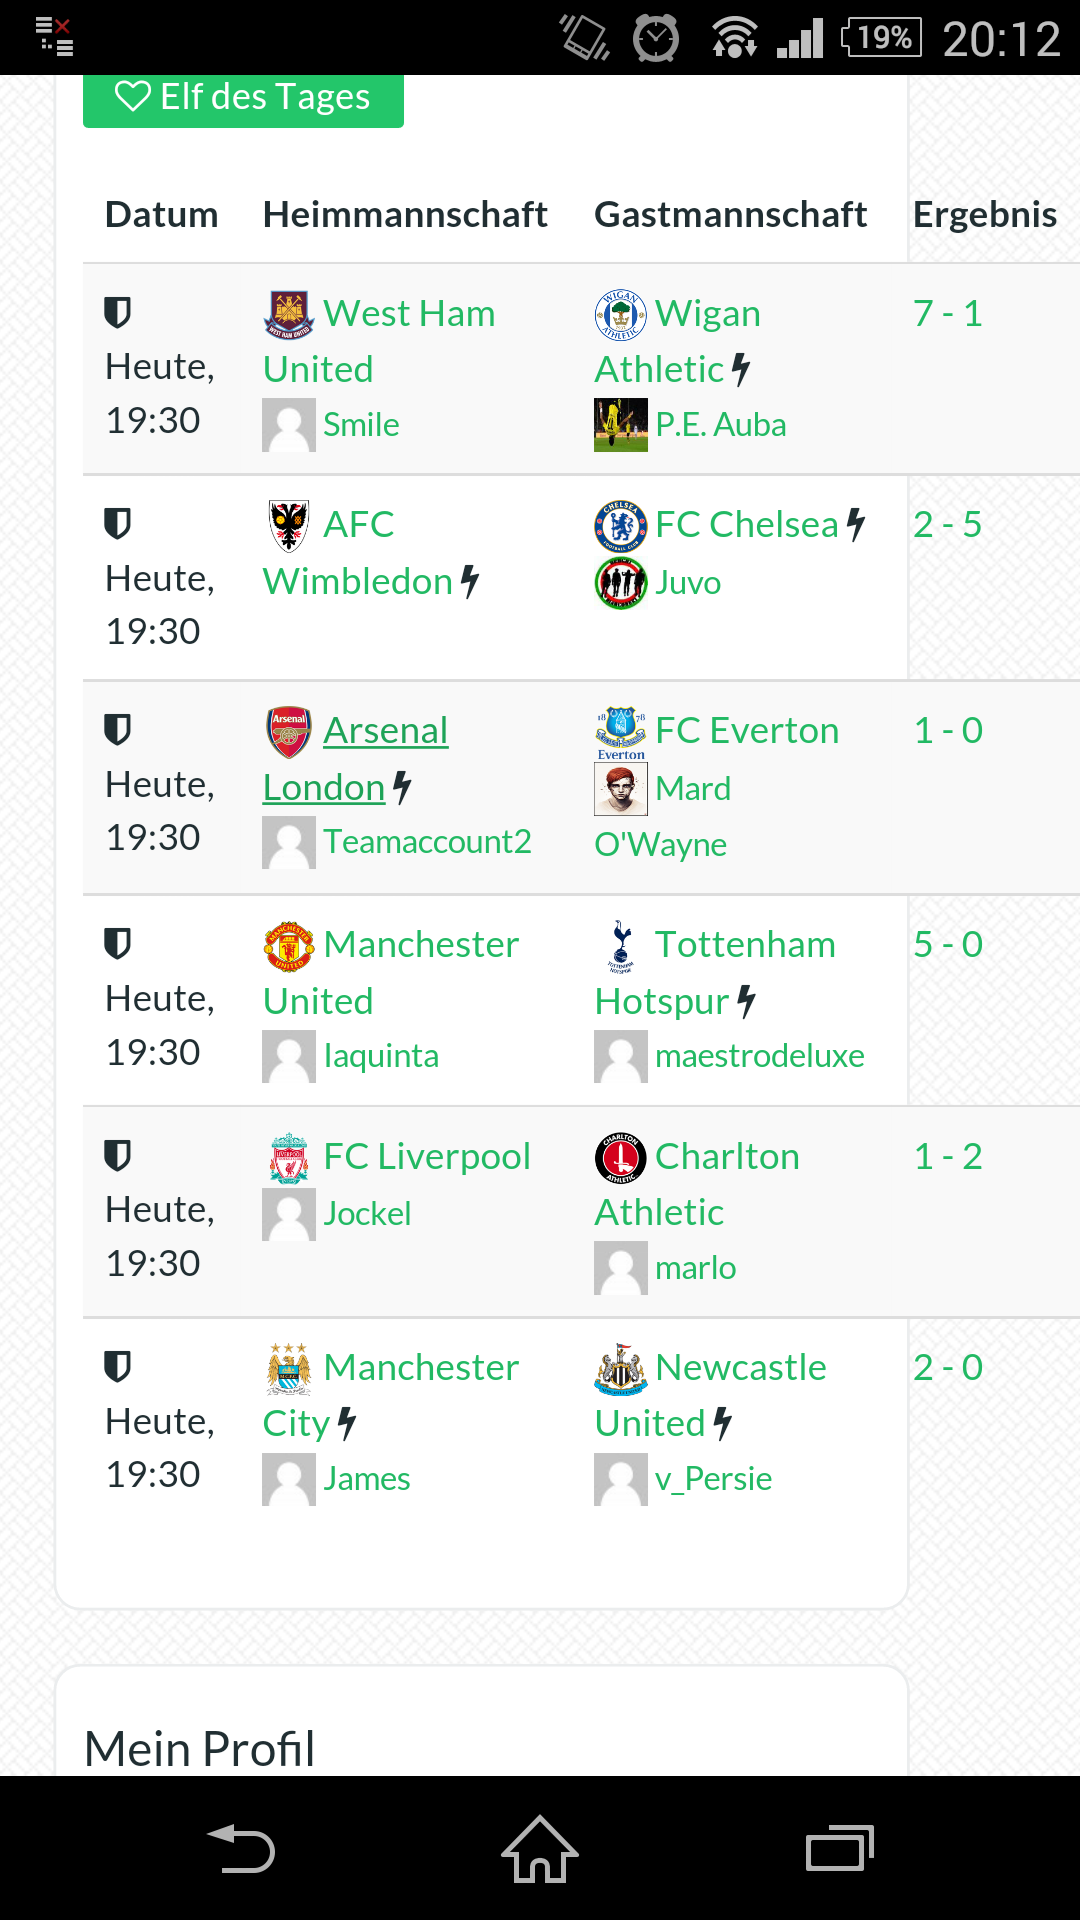The image size is (1080, 1920).
Task: Tap the Charlton Athletic club crest
Action: [620, 1157]
